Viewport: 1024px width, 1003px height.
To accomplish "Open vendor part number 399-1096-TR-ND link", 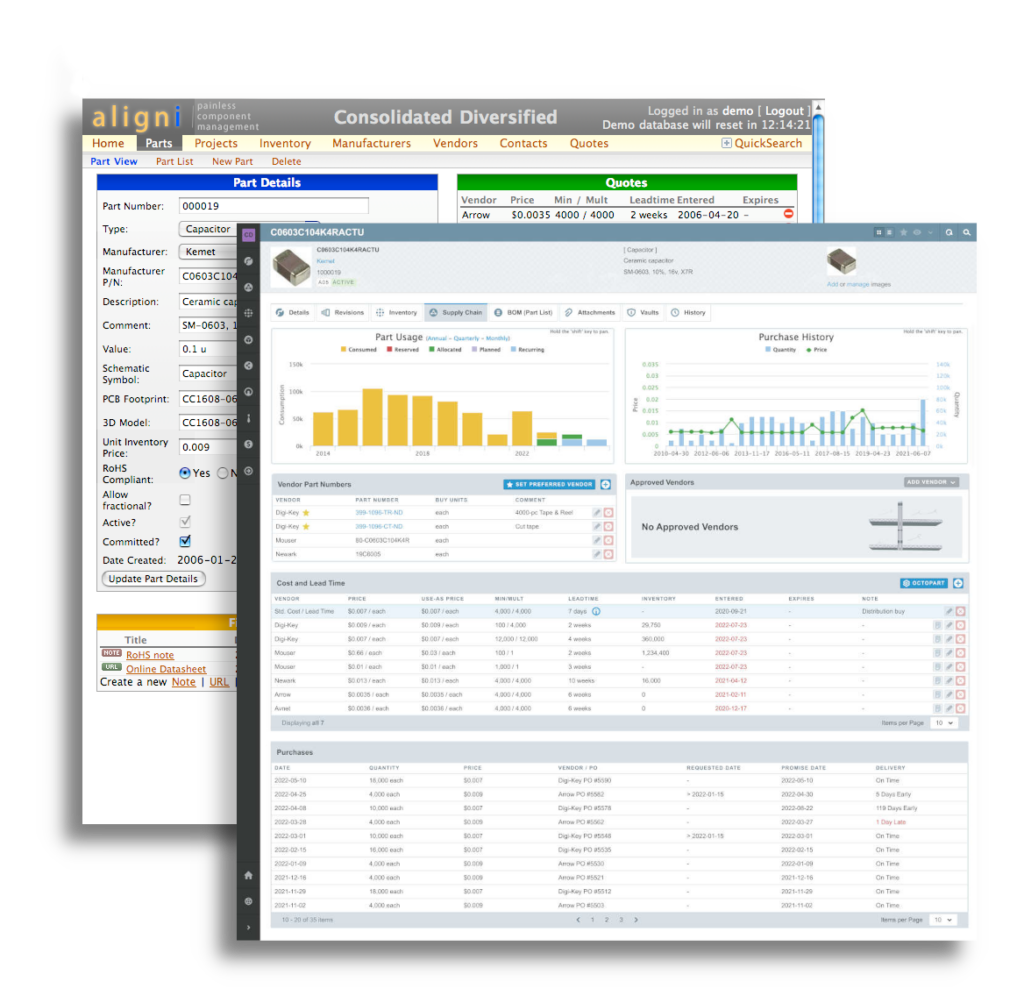I will pyautogui.click(x=379, y=513).
